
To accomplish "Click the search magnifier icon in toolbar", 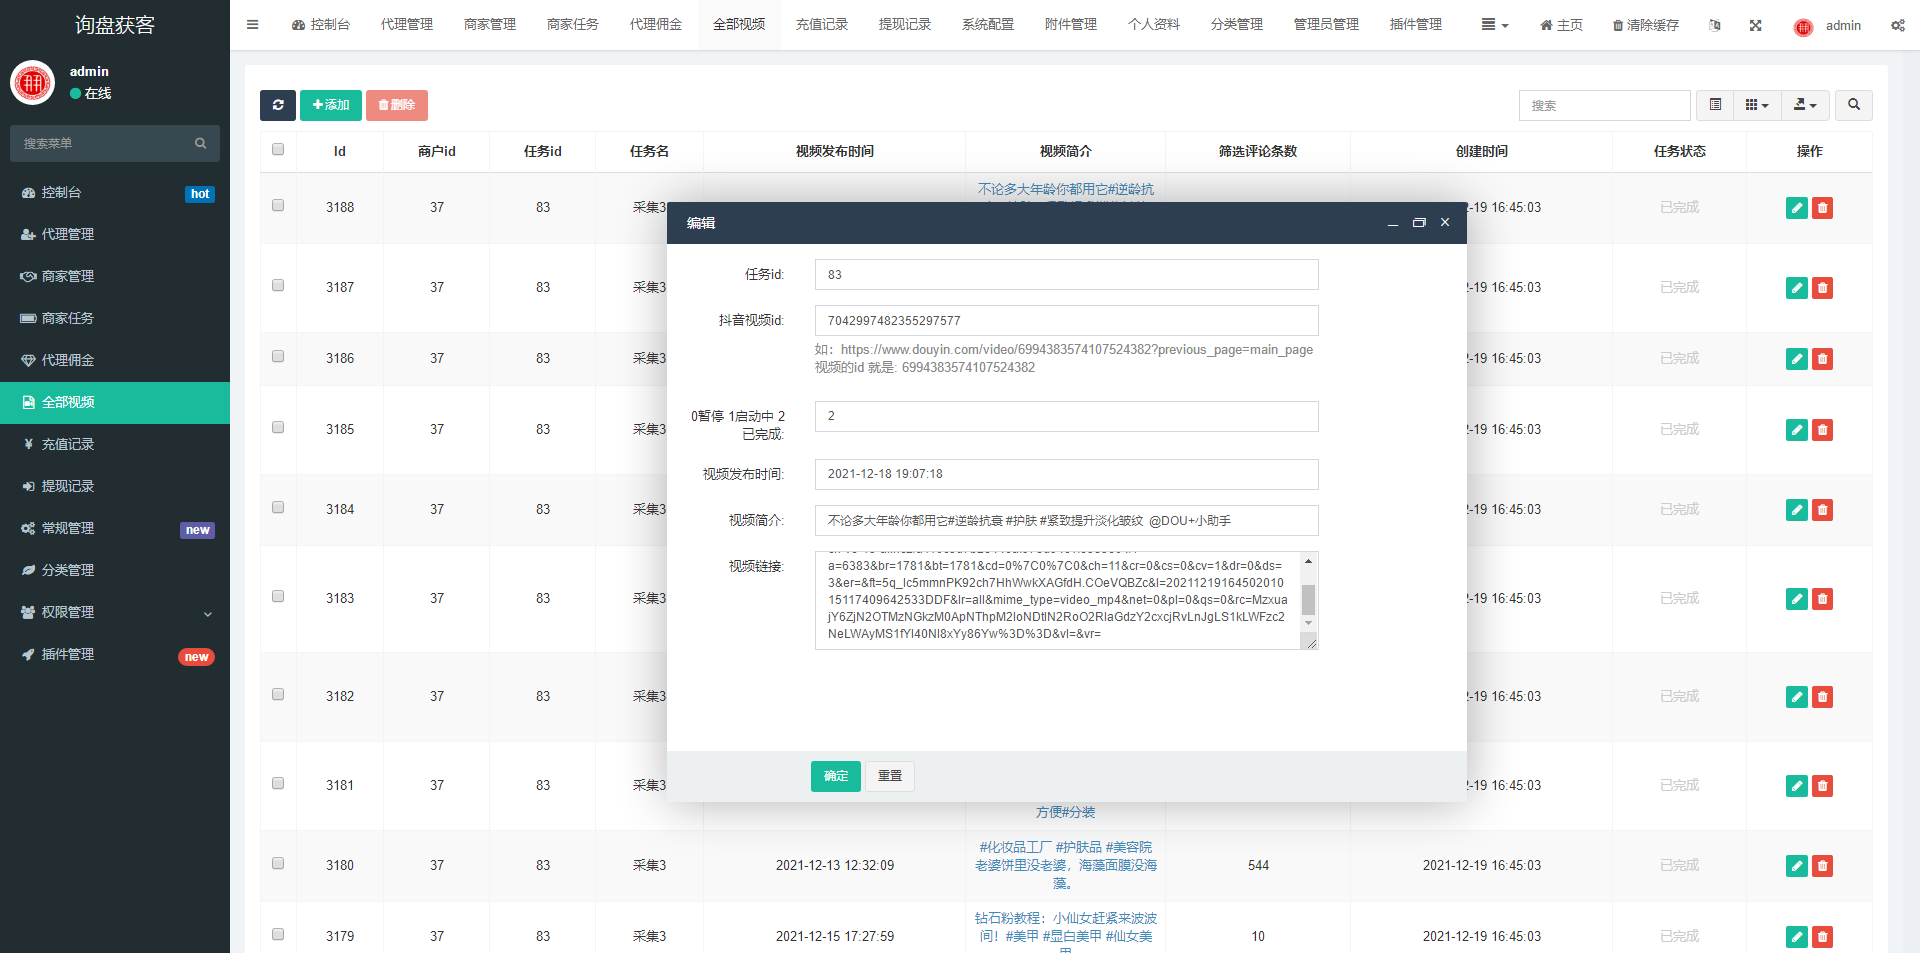I will point(1853,105).
